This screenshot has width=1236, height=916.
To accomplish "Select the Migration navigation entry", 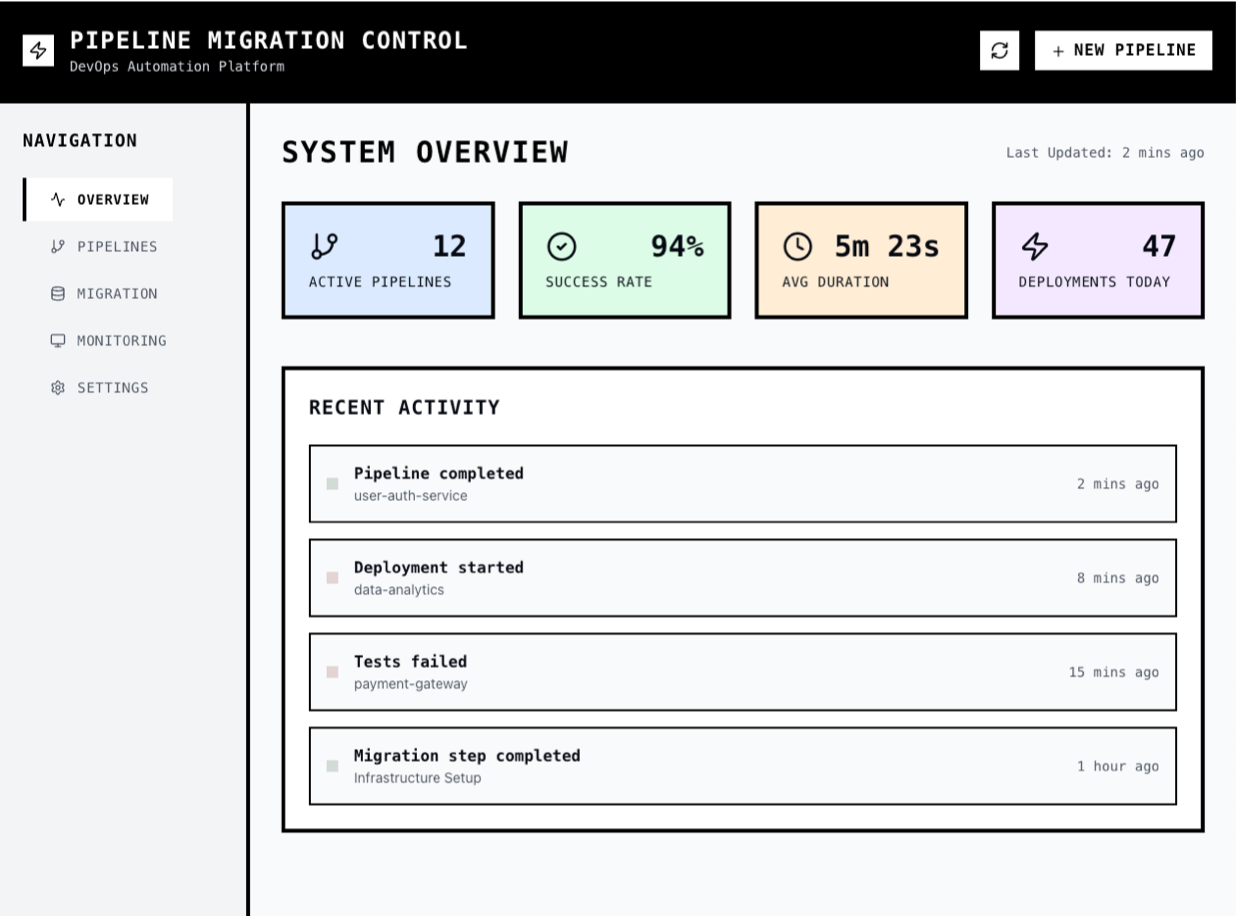I will (112, 293).
